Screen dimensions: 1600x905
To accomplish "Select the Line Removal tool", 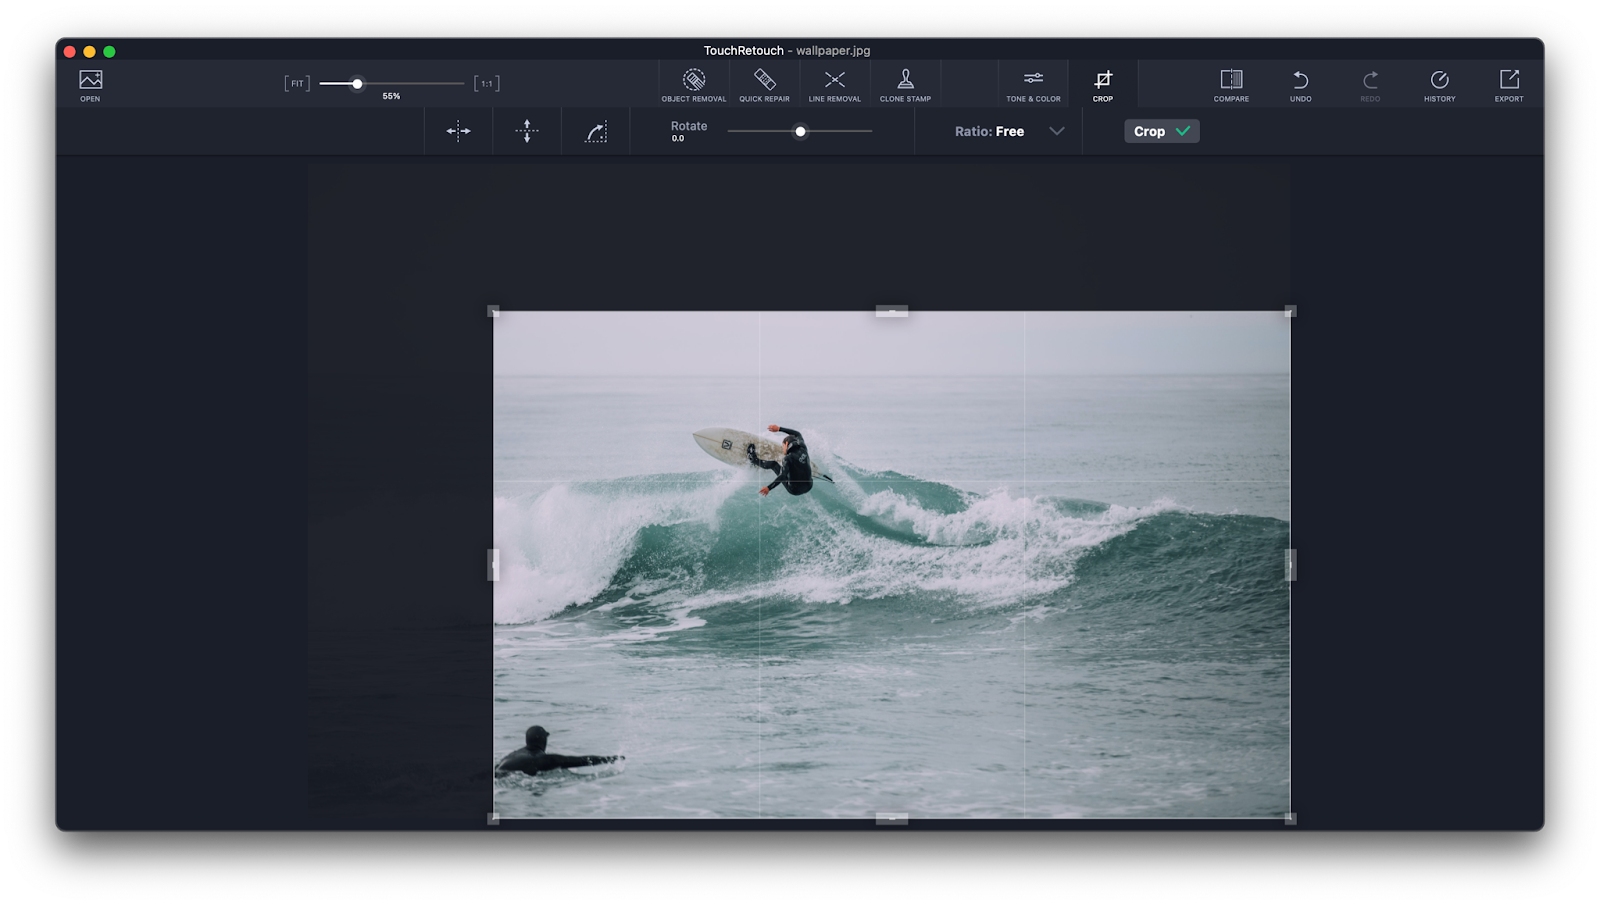I will 834,85.
